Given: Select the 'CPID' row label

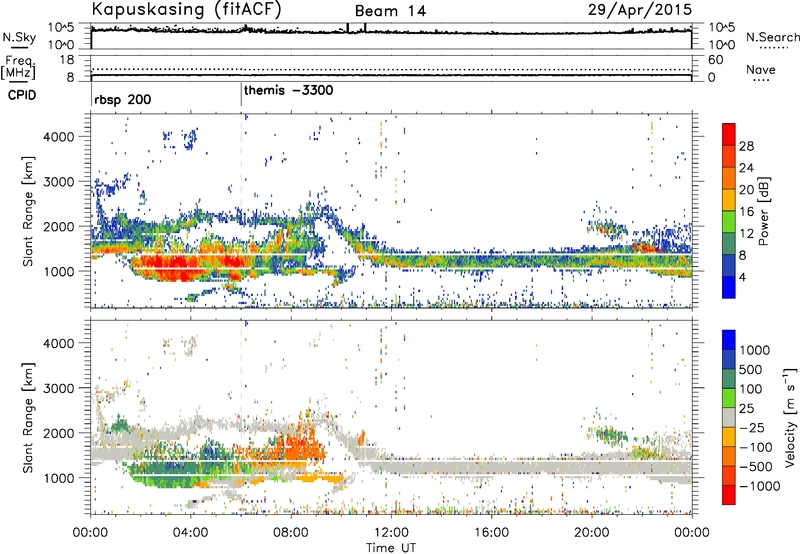Looking at the screenshot, I should pyautogui.click(x=22, y=95).
